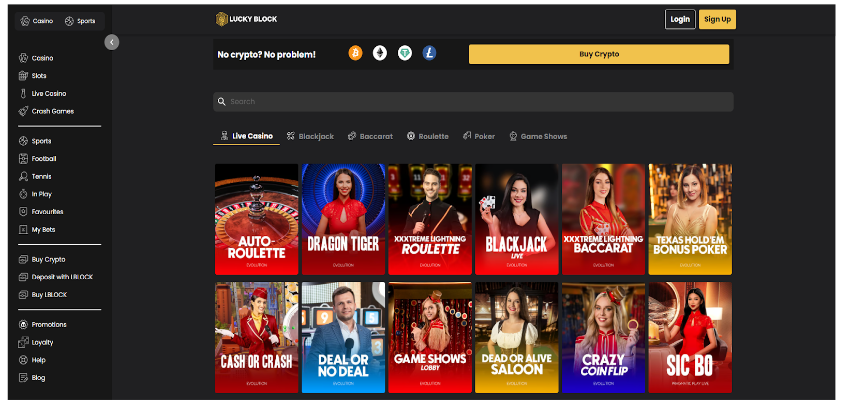851x402 pixels.
Task: Click the Tether coin icon
Action: pyautogui.click(x=405, y=53)
